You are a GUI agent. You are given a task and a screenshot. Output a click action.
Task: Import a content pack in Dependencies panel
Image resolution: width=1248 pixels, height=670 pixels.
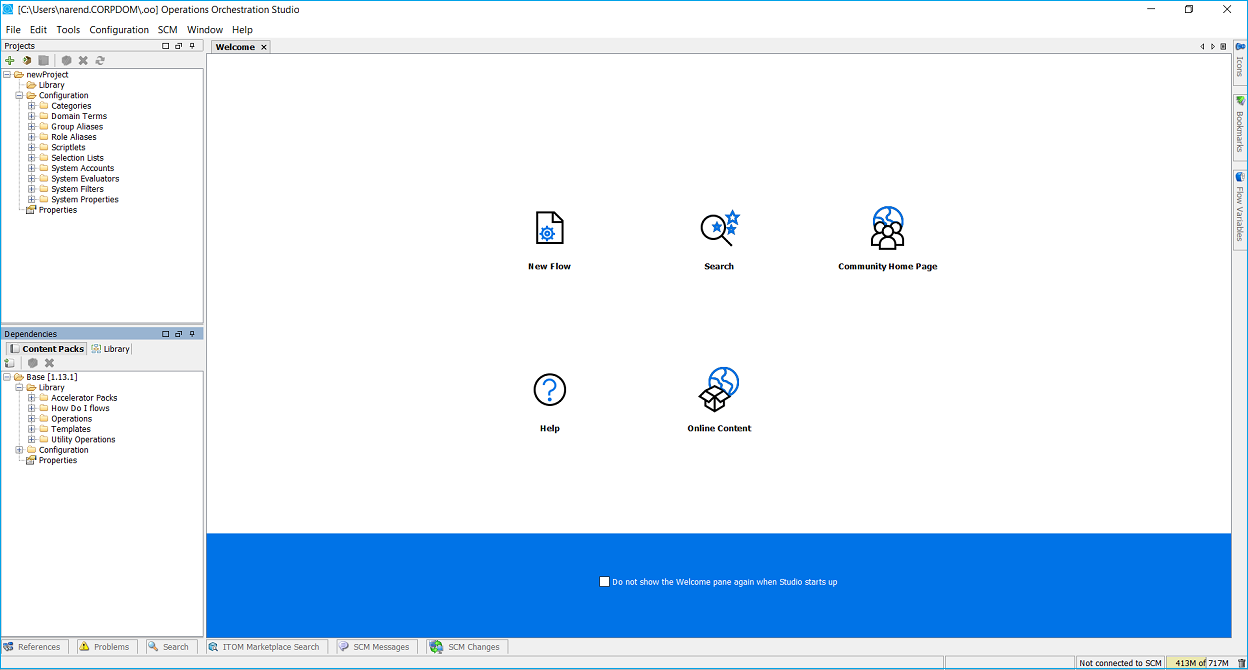click(x=10, y=362)
